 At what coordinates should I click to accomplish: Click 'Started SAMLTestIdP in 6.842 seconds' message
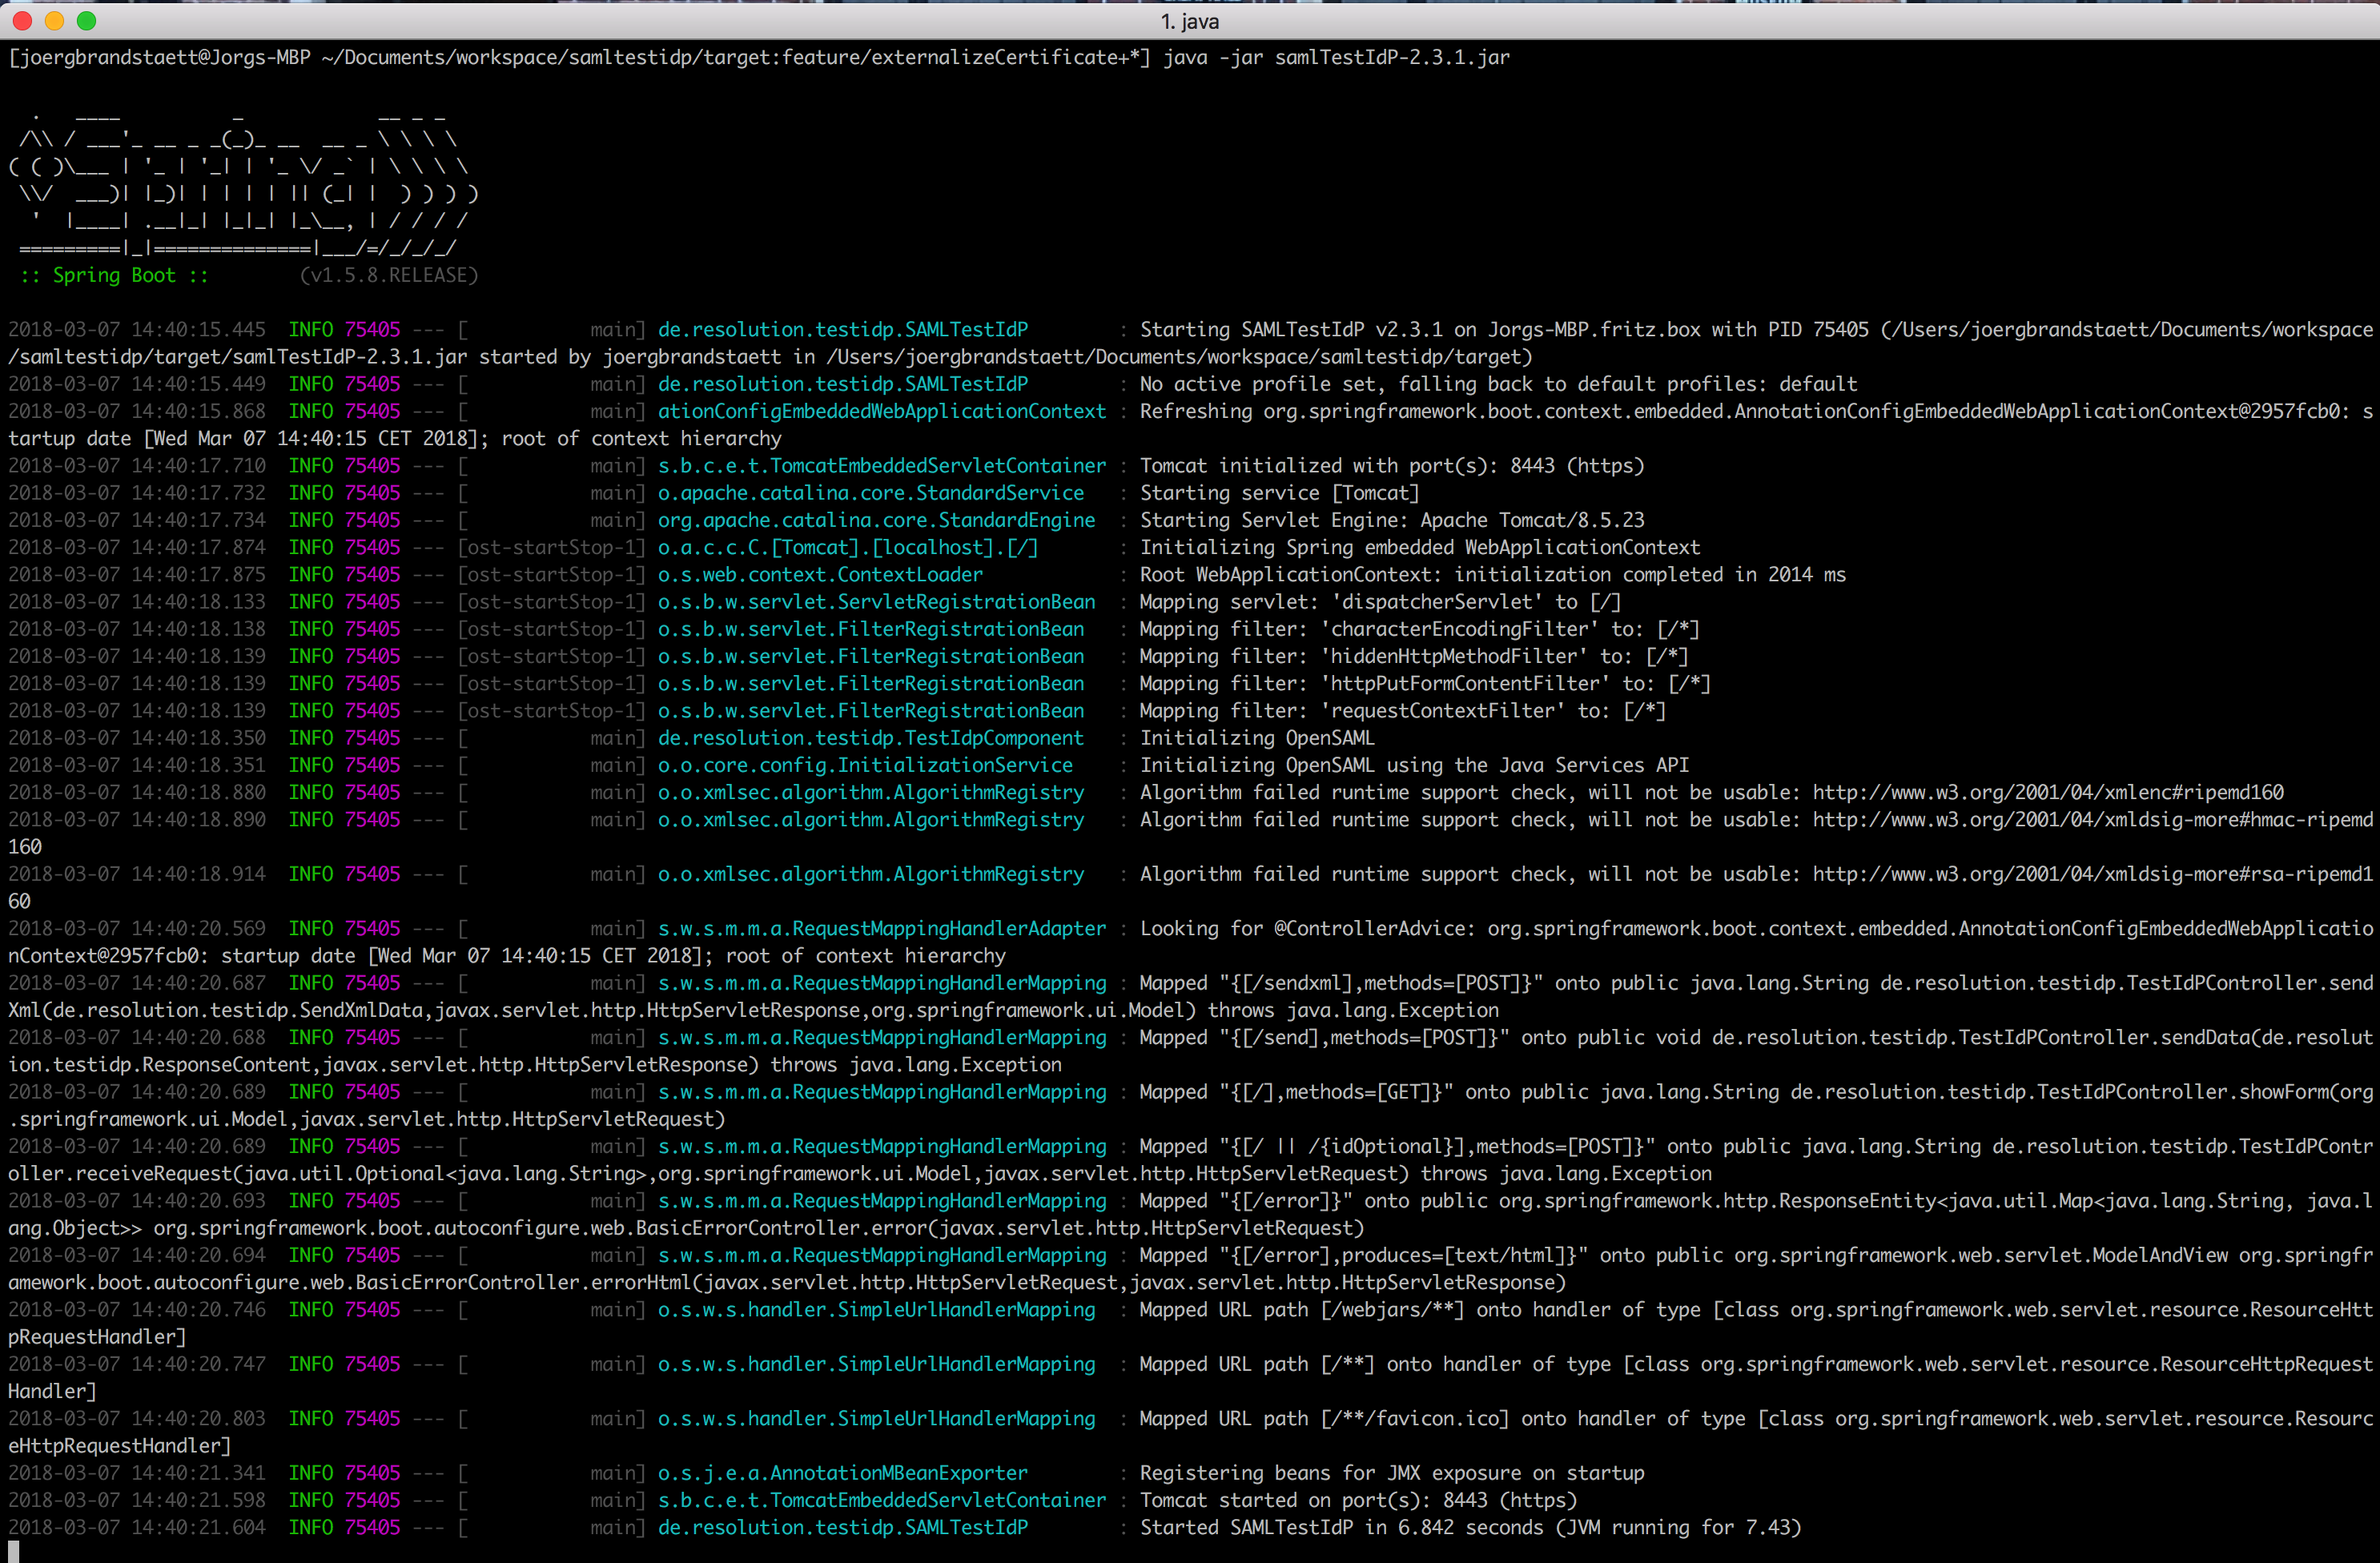pos(1341,1528)
